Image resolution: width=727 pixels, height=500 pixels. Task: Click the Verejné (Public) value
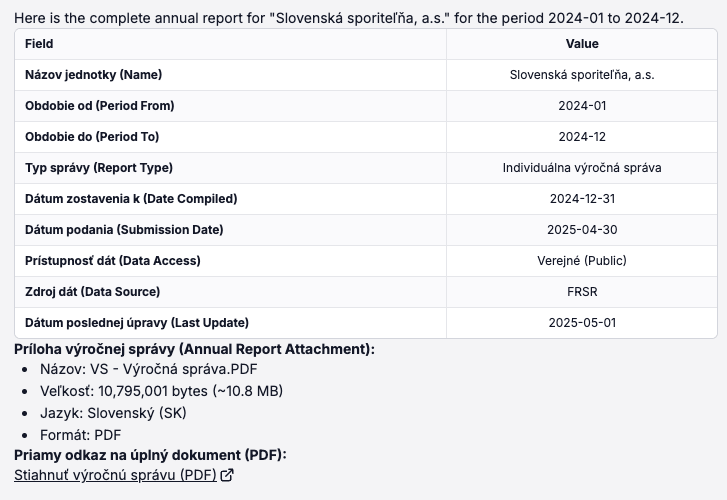tap(582, 261)
